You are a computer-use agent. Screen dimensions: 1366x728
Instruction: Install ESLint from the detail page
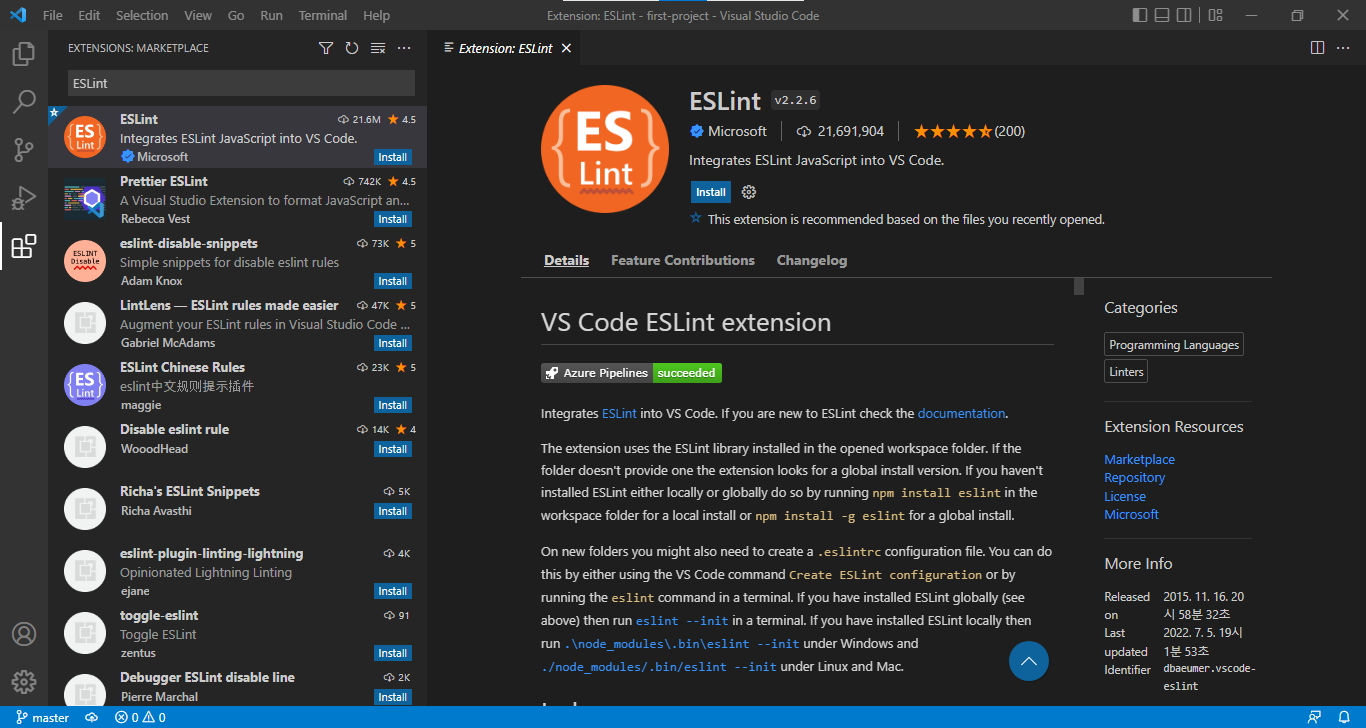(x=711, y=192)
